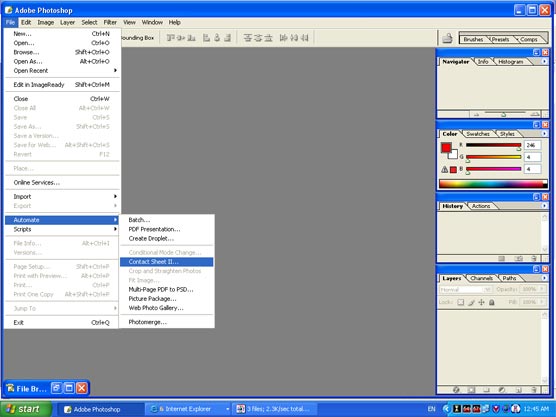The height and width of the screenshot is (417, 556).
Task: Open the Opacity slider arrow in Layers panel
Action: click(542, 289)
